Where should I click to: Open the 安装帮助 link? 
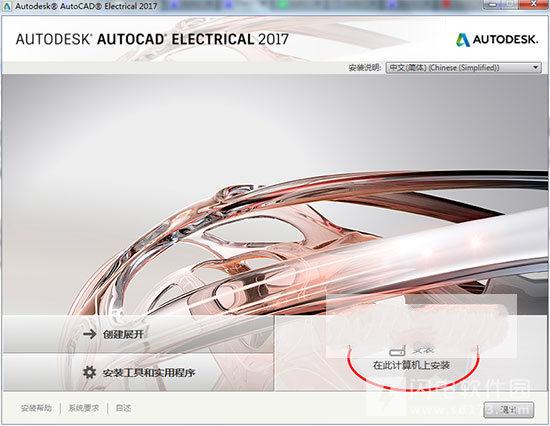tap(36, 408)
